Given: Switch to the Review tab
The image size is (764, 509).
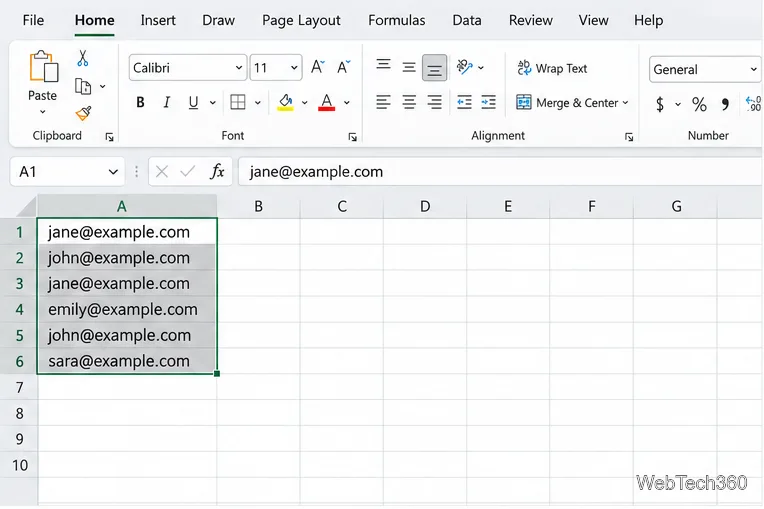Looking at the screenshot, I should (x=531, y=20).
